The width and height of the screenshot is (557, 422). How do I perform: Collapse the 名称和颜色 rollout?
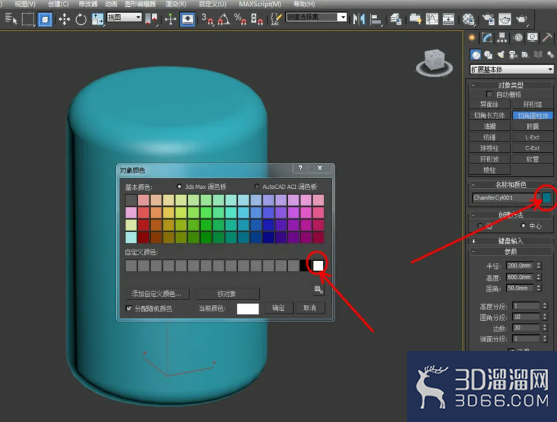[x=511, y=185]
